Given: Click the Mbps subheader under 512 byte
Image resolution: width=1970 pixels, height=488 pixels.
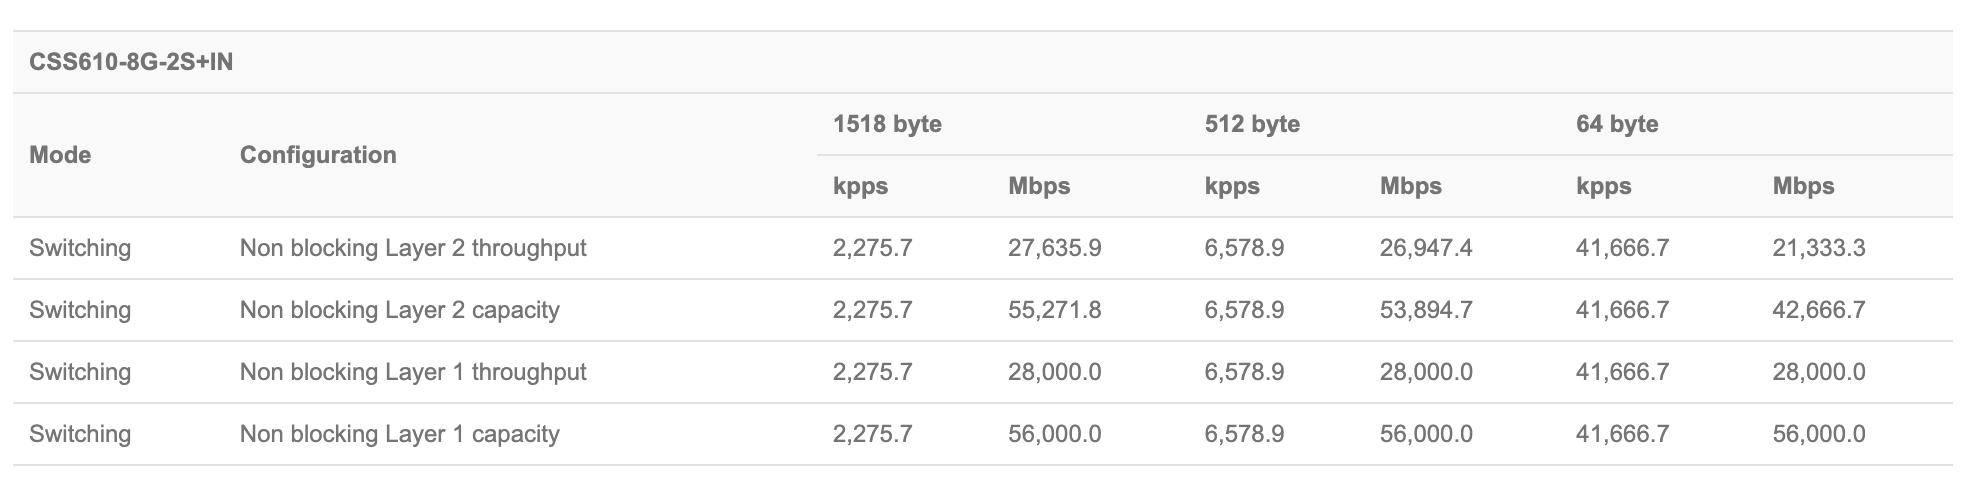Looking at the screenshot, I should (x=1410, y=186).
